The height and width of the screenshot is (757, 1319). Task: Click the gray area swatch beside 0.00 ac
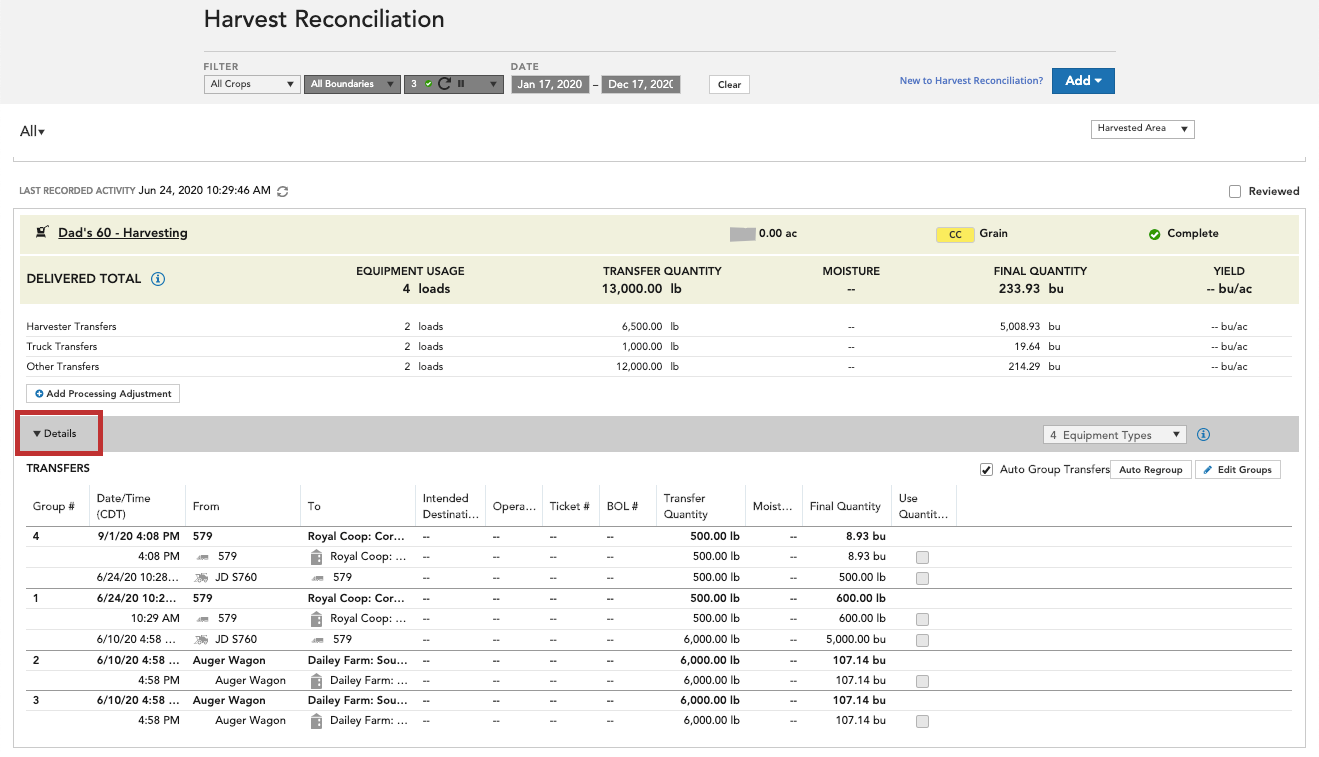[x=742, y=234]
